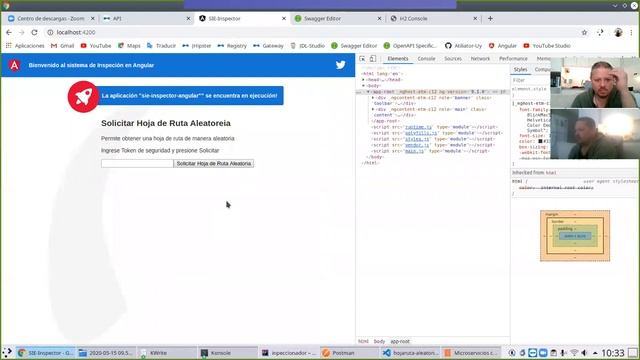Activate the DevTools element inspector picker
640x360 pixels.
tap(362, 59)
